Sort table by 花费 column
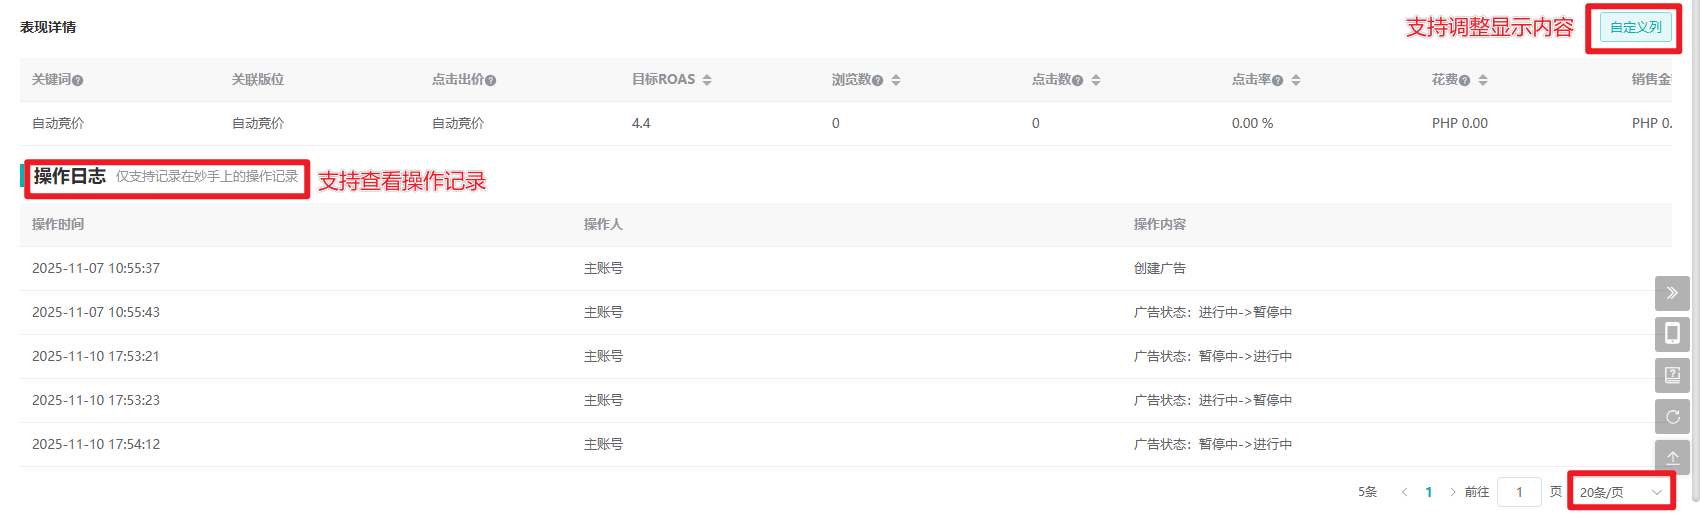 tap(1483, 80)
